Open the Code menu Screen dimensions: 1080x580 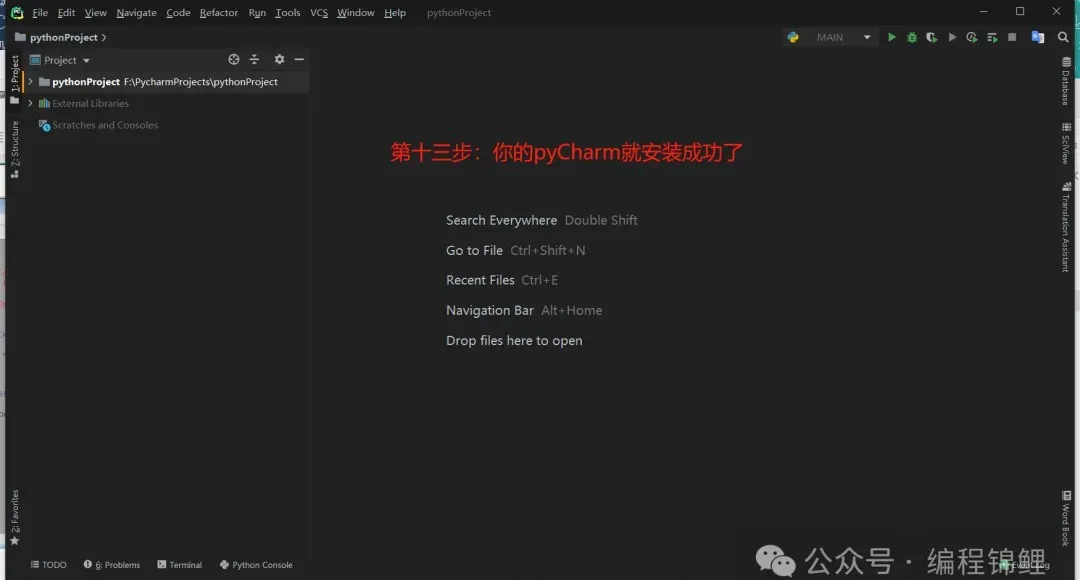pyautogui.click(x=178, y=12)
